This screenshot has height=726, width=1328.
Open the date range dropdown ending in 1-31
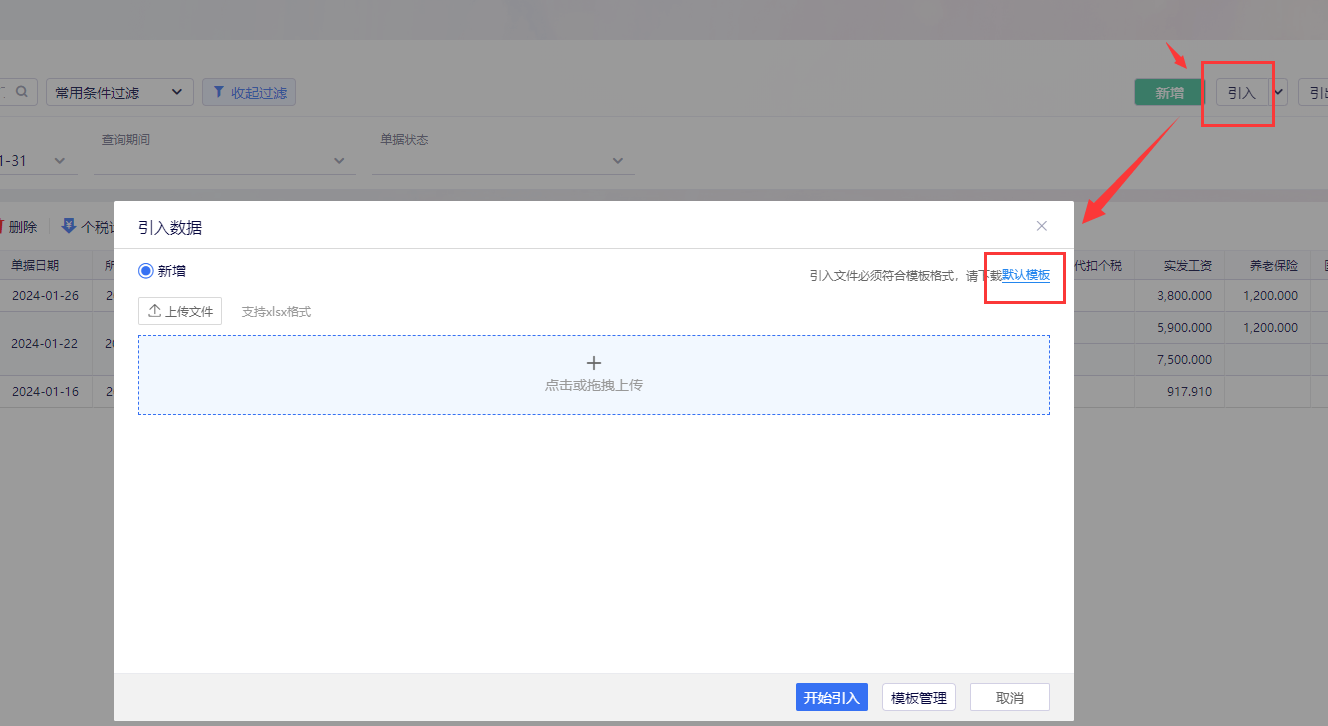pos(34,160)
